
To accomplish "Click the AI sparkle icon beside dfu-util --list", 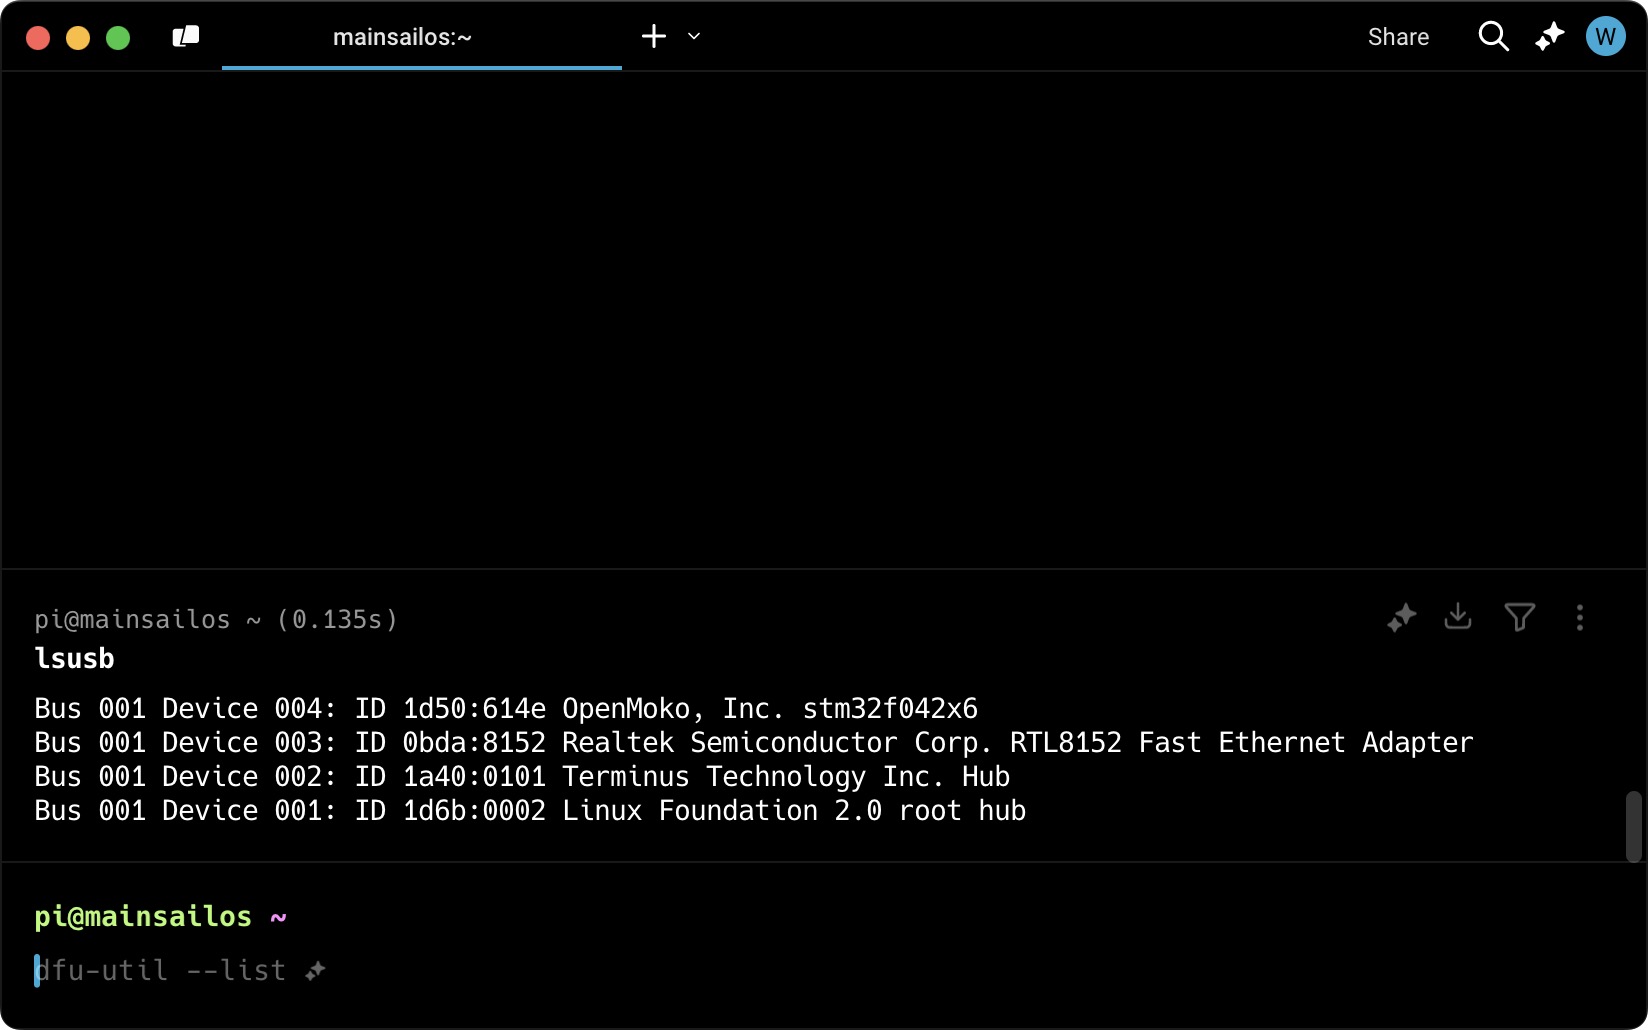I will click(x=316, y=971).
